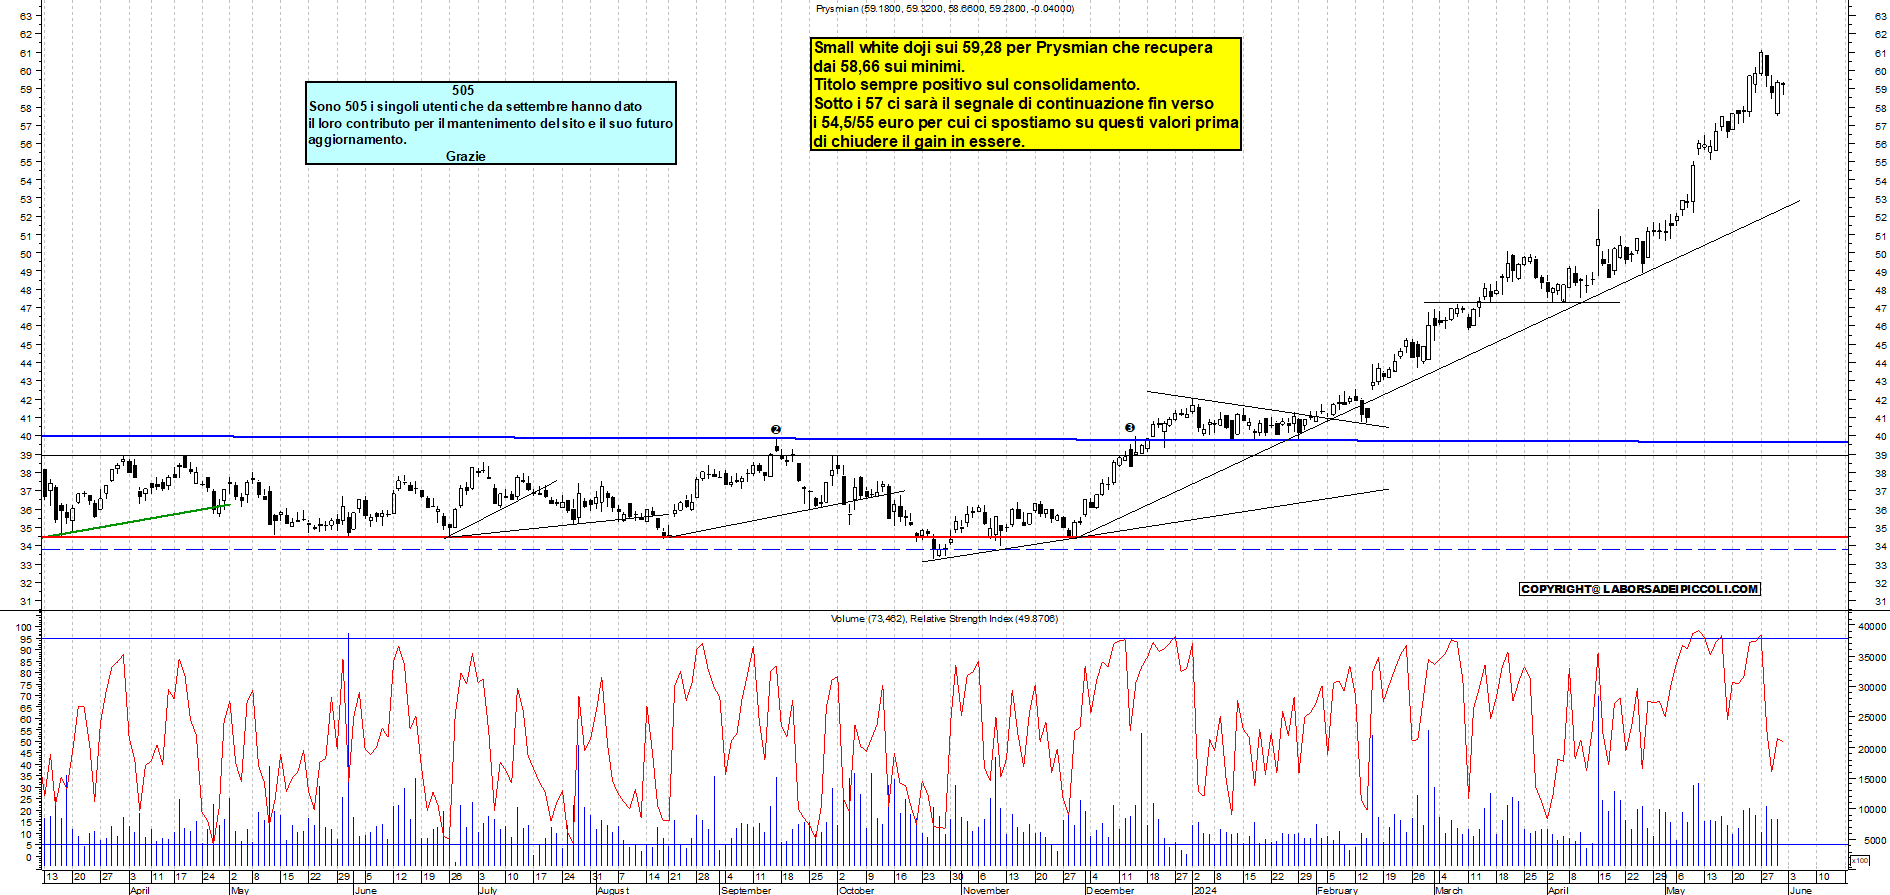This screenshot has width=1890, height=895.
Task: Click the '2024' year label on the date axis
Action: click(1205, 890)
